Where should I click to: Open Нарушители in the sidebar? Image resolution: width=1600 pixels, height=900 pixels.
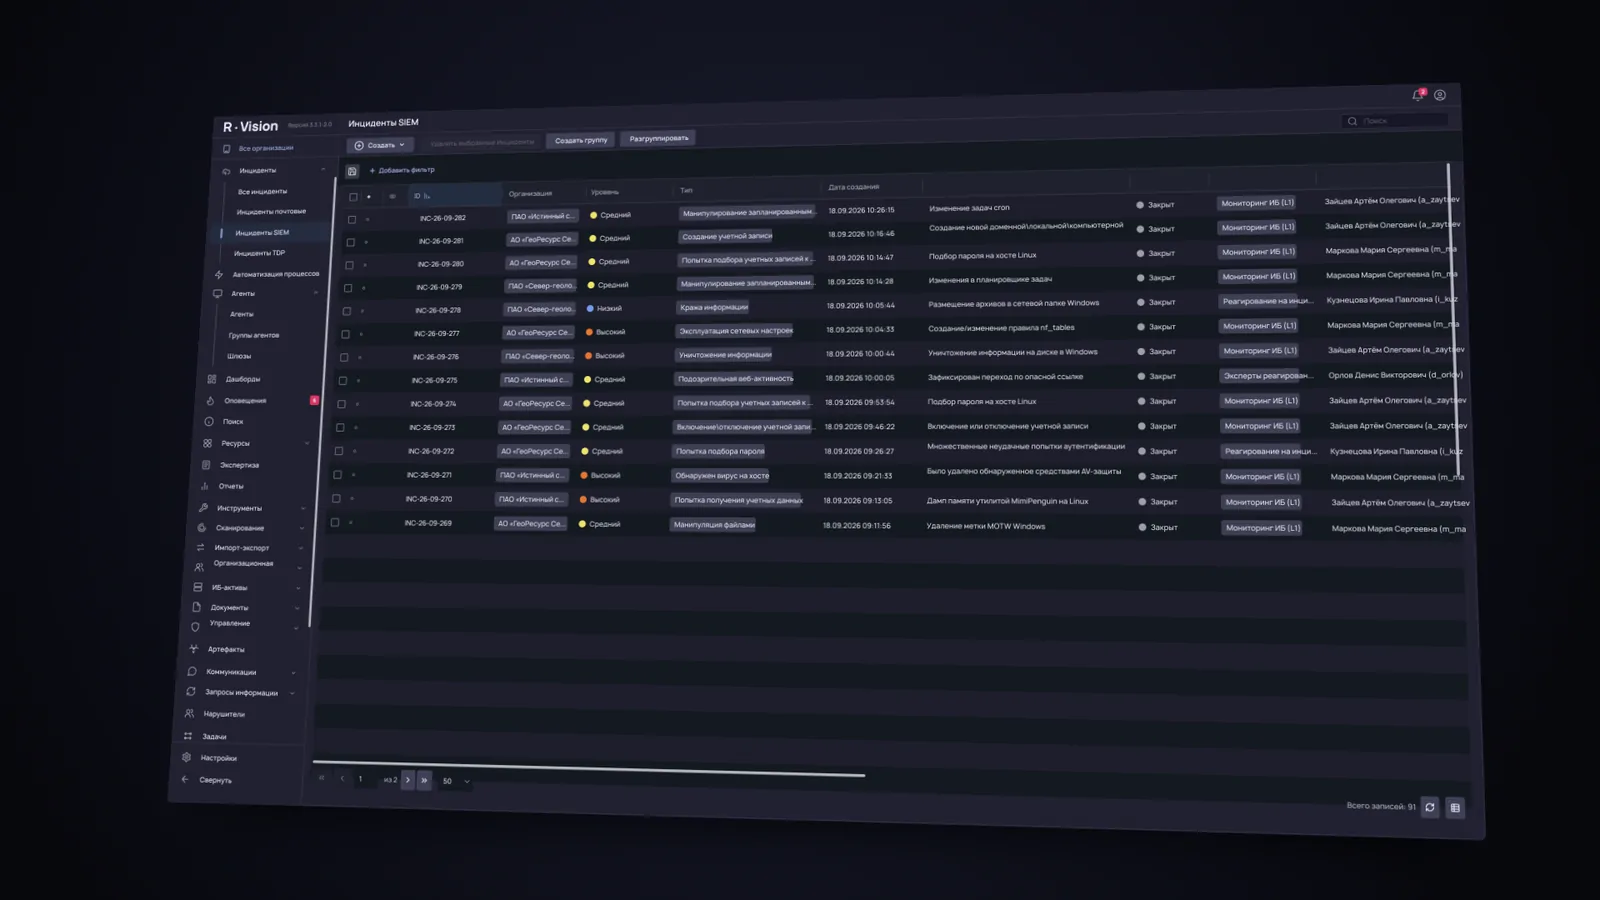(x=224, y=714)
